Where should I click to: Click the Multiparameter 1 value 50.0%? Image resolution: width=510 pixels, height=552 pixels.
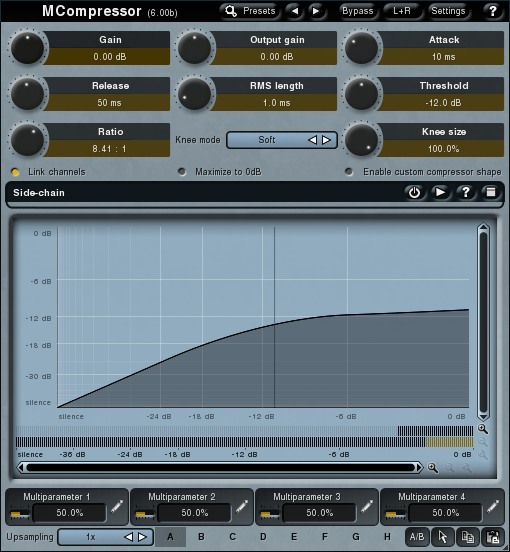(x=70, y=513)
